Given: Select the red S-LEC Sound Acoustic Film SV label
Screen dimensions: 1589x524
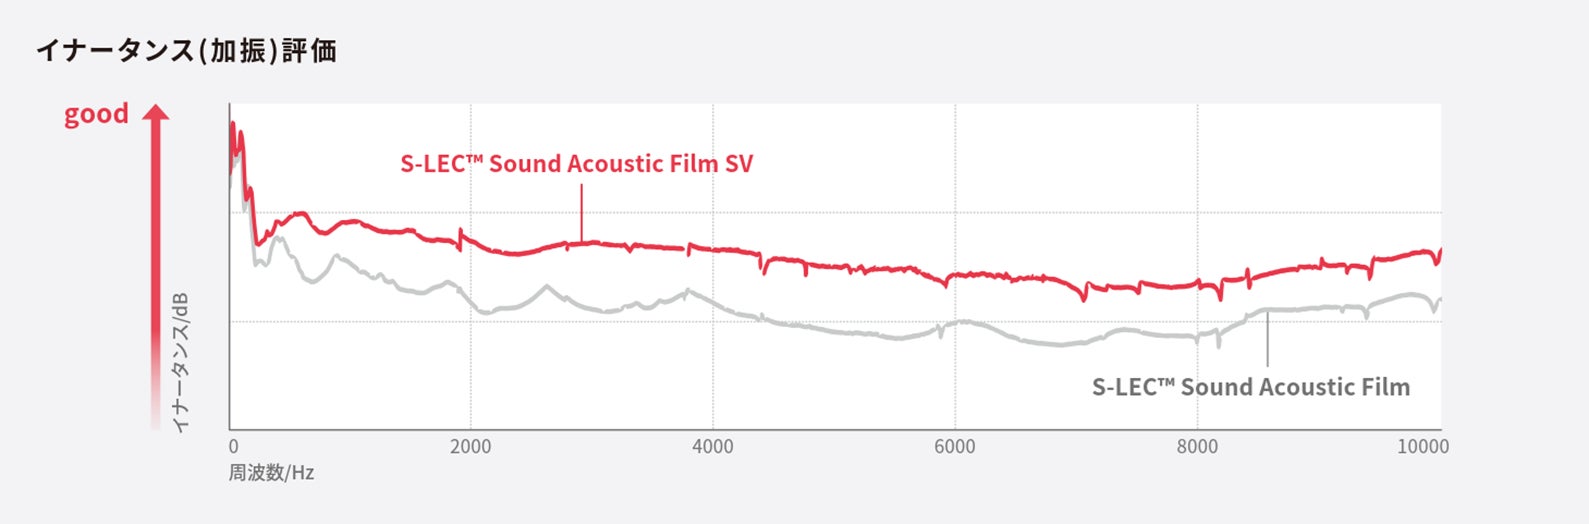Looking at the screenshot, I should (x=576, y=164).
